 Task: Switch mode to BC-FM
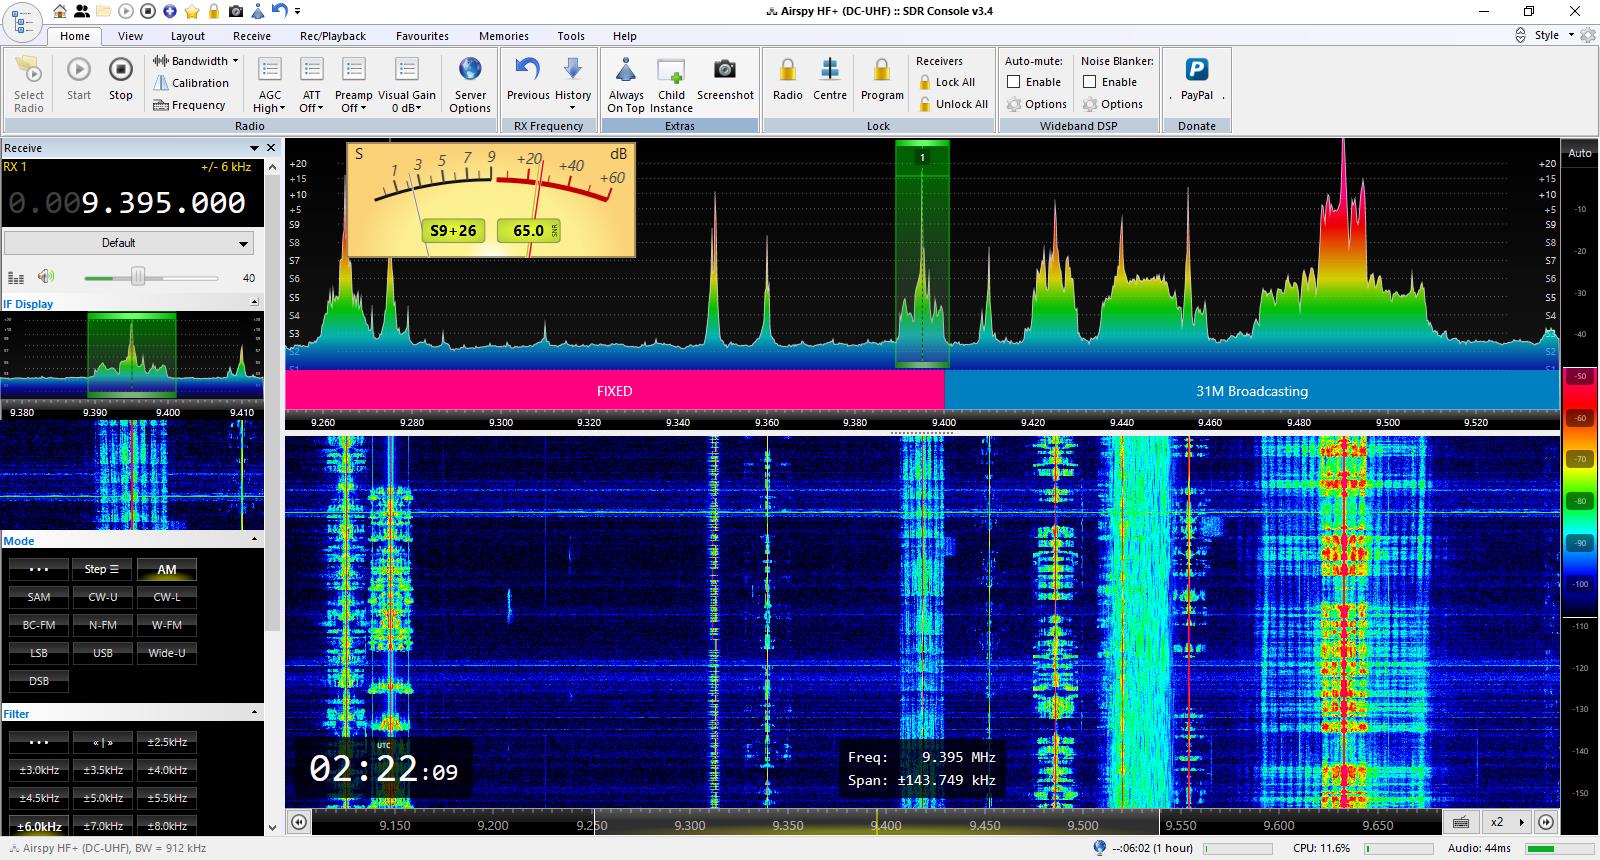click(39, 625)
